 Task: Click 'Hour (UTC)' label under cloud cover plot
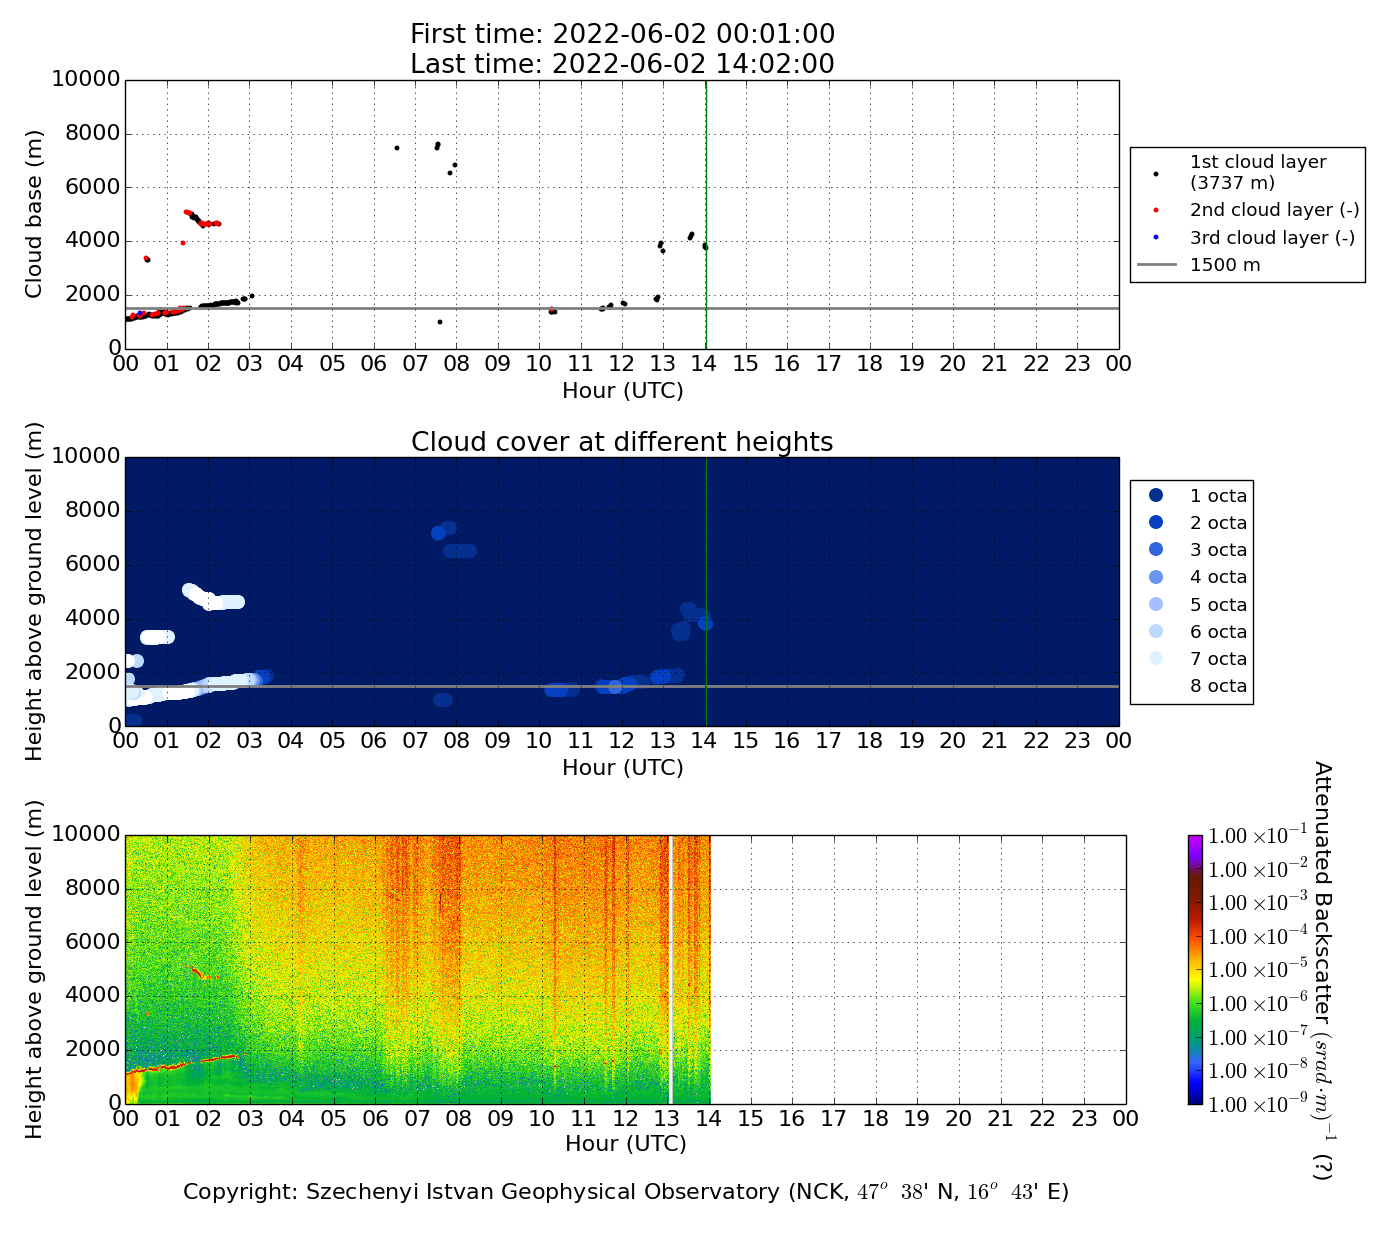pyautogui.click(x=623, y=768)
